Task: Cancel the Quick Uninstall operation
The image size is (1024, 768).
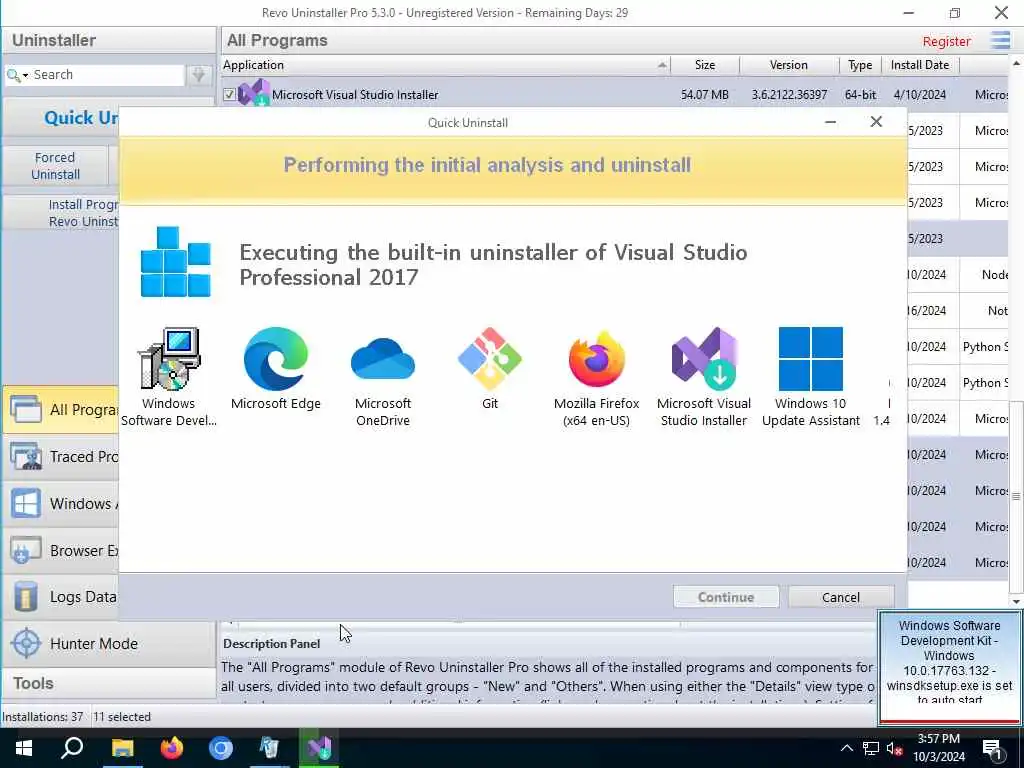Action: click(840, 597)
